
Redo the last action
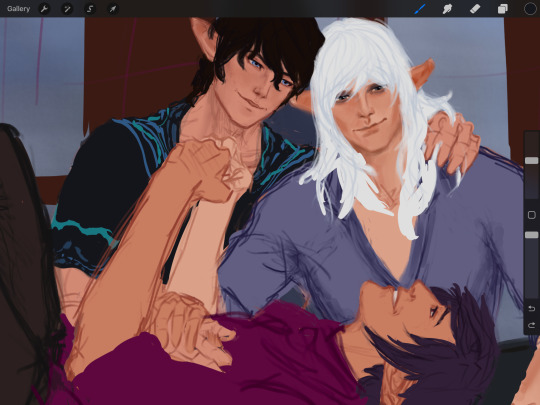(531, 325)
